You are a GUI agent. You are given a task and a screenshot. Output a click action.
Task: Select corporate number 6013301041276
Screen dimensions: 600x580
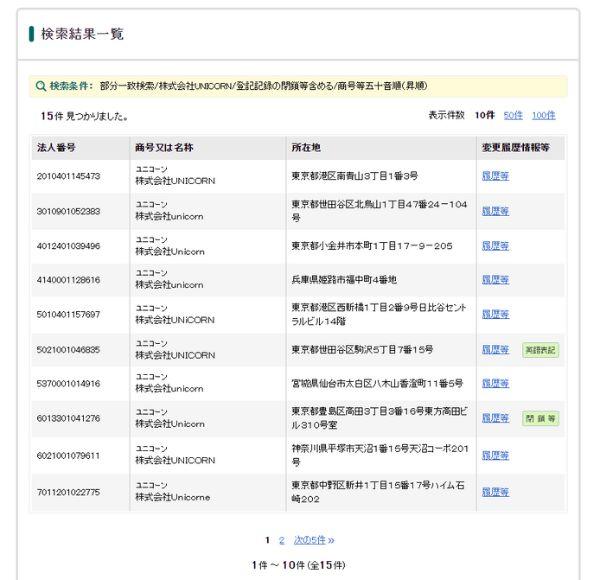68,418
